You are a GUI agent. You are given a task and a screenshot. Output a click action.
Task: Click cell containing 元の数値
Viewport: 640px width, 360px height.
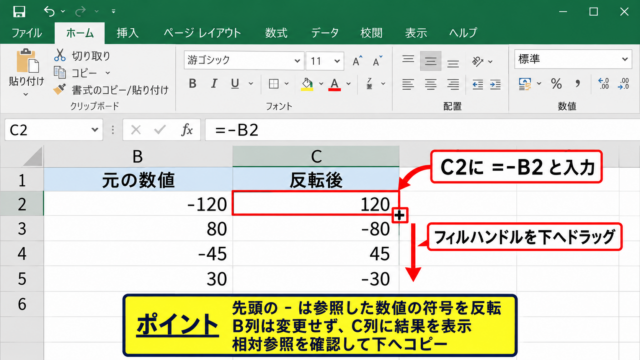coord(138,180)
